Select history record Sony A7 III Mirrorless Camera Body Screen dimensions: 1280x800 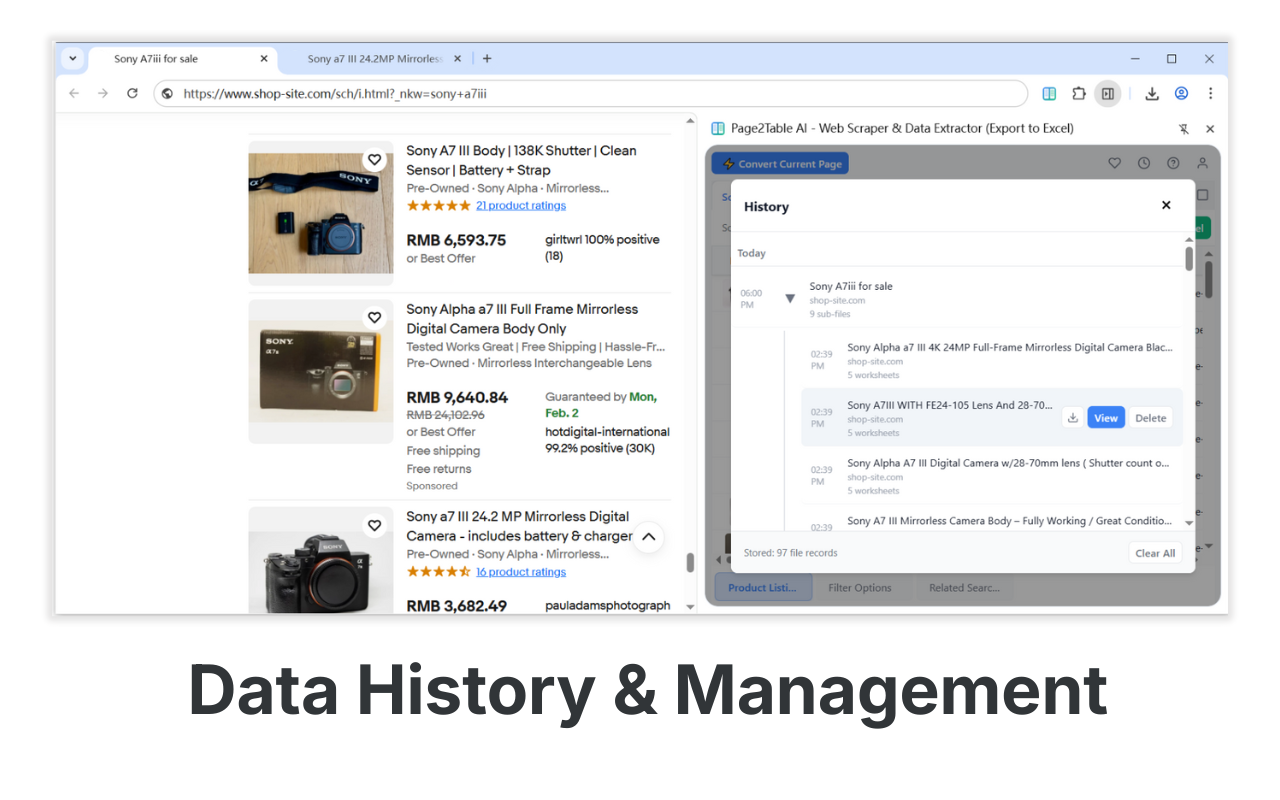coord(992,520)
